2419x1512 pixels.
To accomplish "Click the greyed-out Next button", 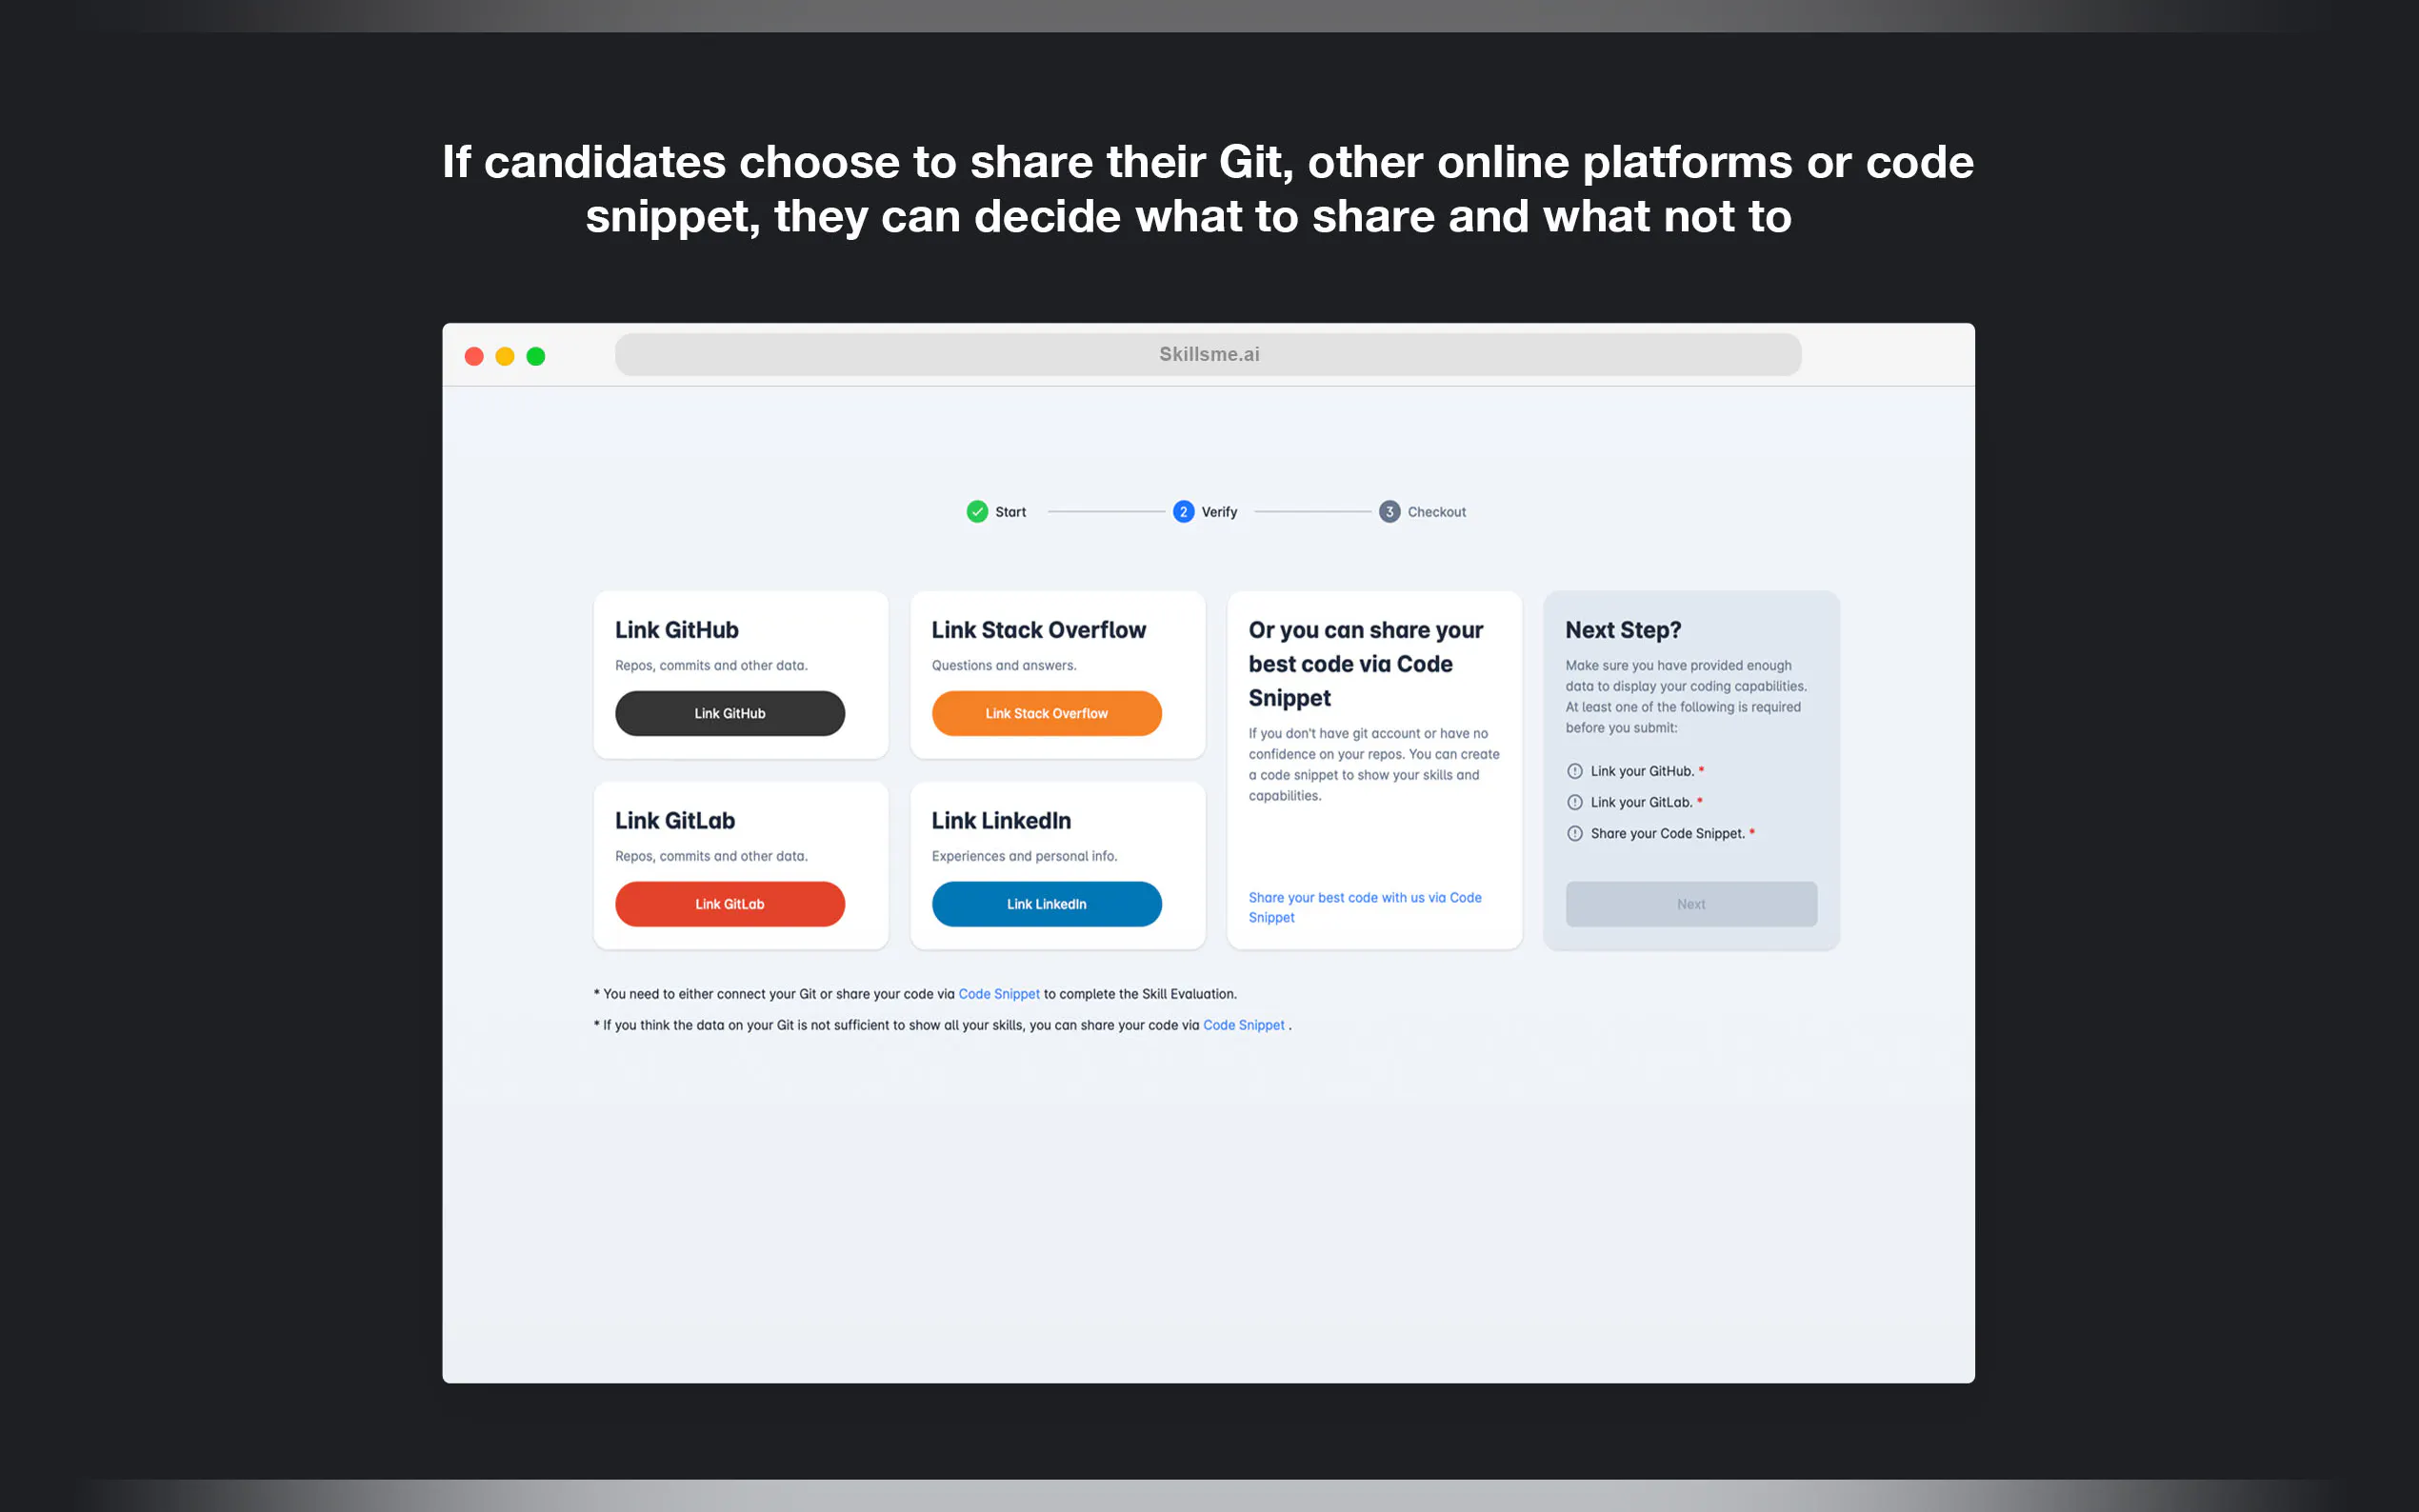I will click(1691, 904).
